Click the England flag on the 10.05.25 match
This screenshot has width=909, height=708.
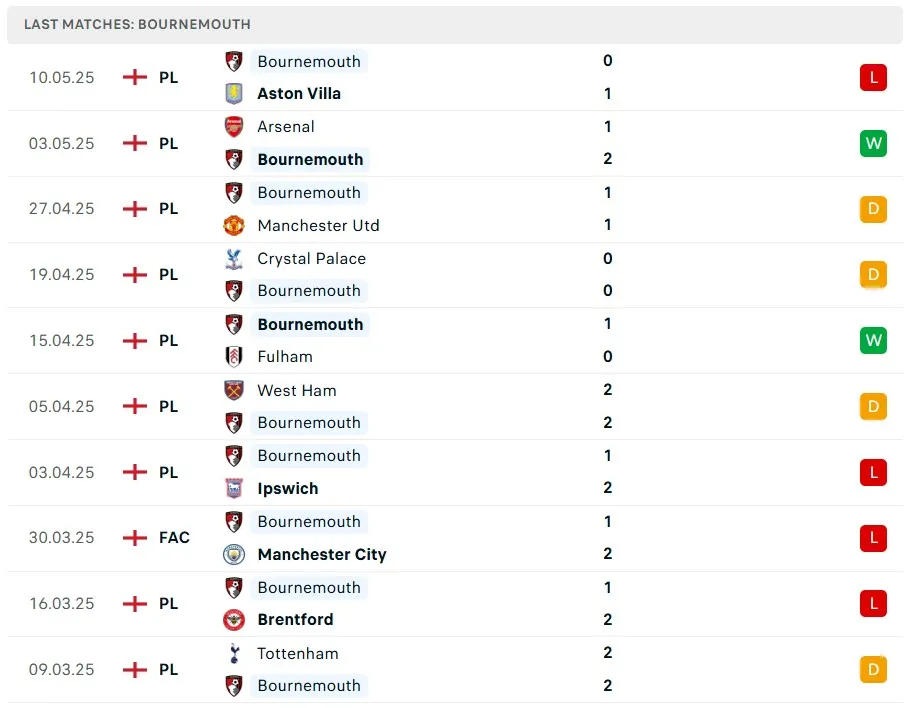tap(135, 77)
